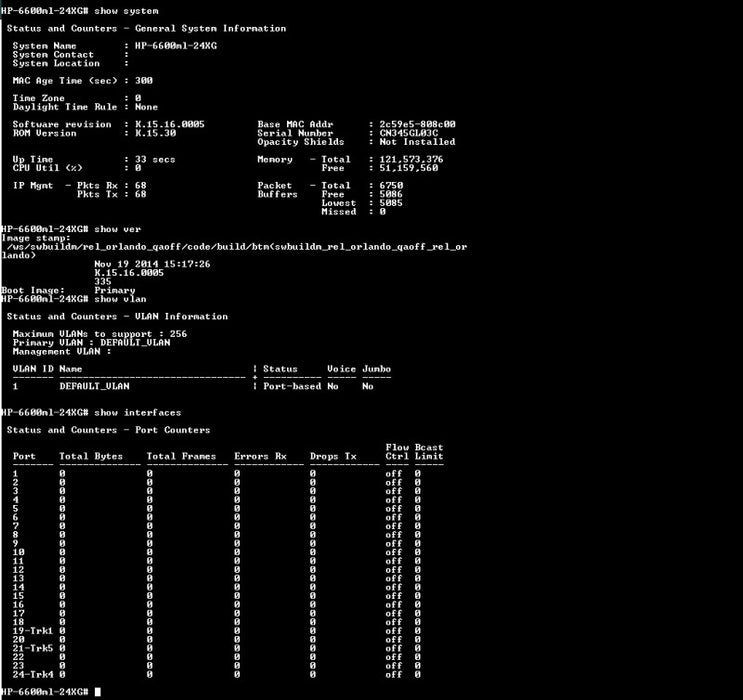
Task: Click 'Port-based' status in VLAN table
Action: (292, 386)
